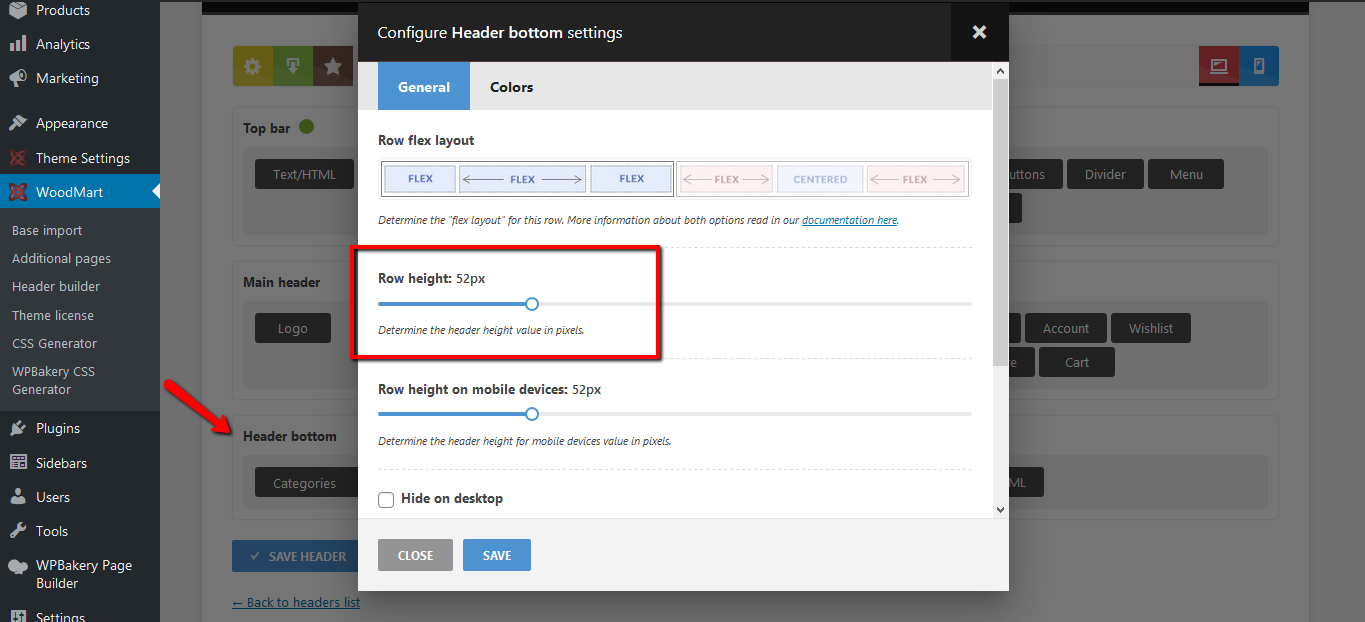The image size is (1365, 622).
Task: Click the SAVE HEADER button
Action: click(297, 556)
